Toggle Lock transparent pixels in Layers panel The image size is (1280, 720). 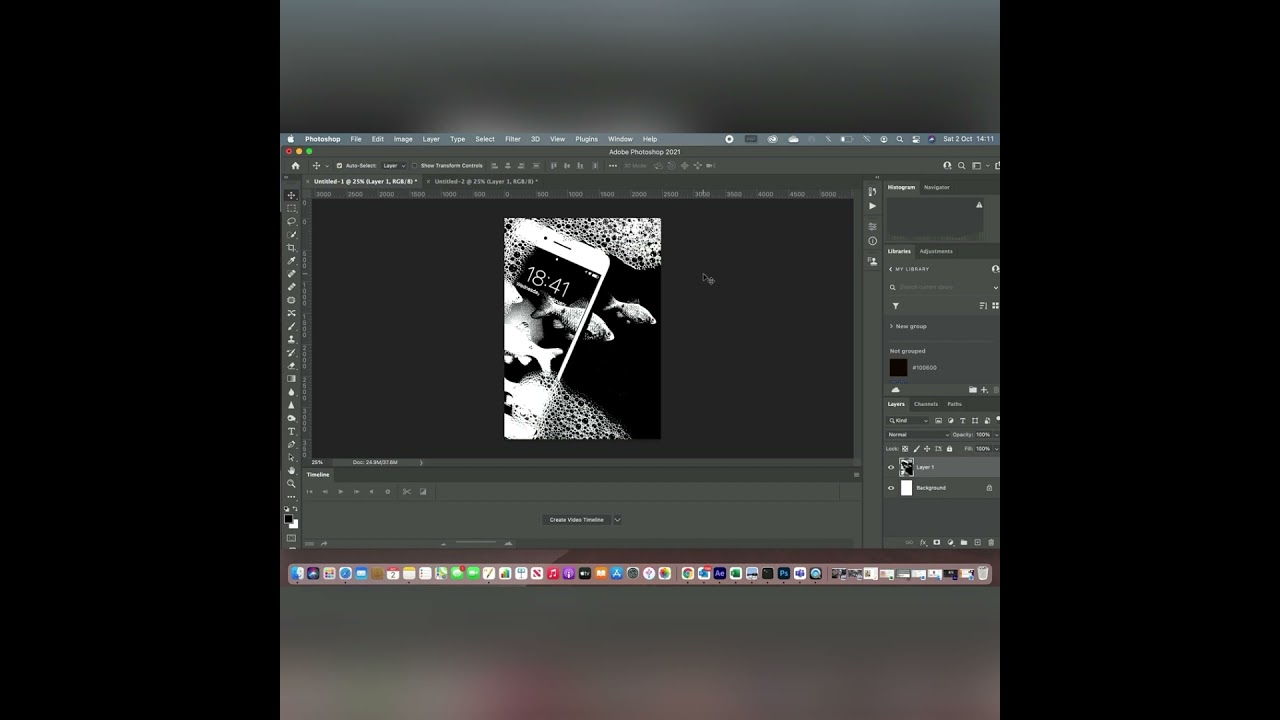click(x=905, y=449)
